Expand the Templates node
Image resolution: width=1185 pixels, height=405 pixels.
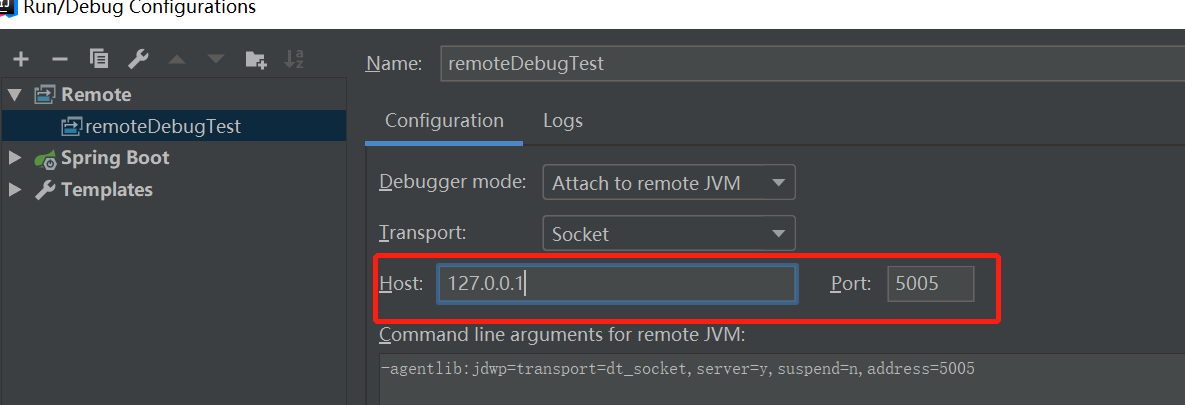[x=14, y=190]
